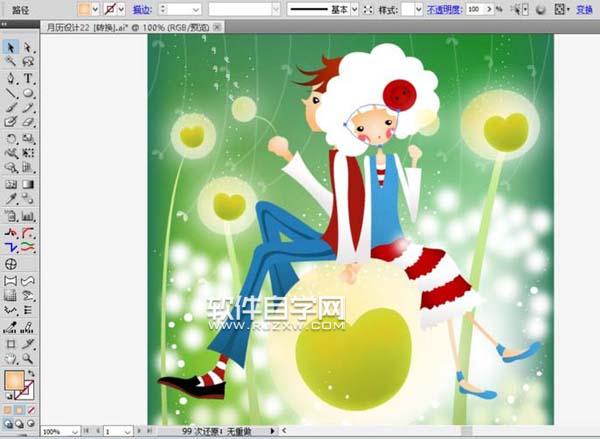Select the Rotate tool

coord(11,139)
